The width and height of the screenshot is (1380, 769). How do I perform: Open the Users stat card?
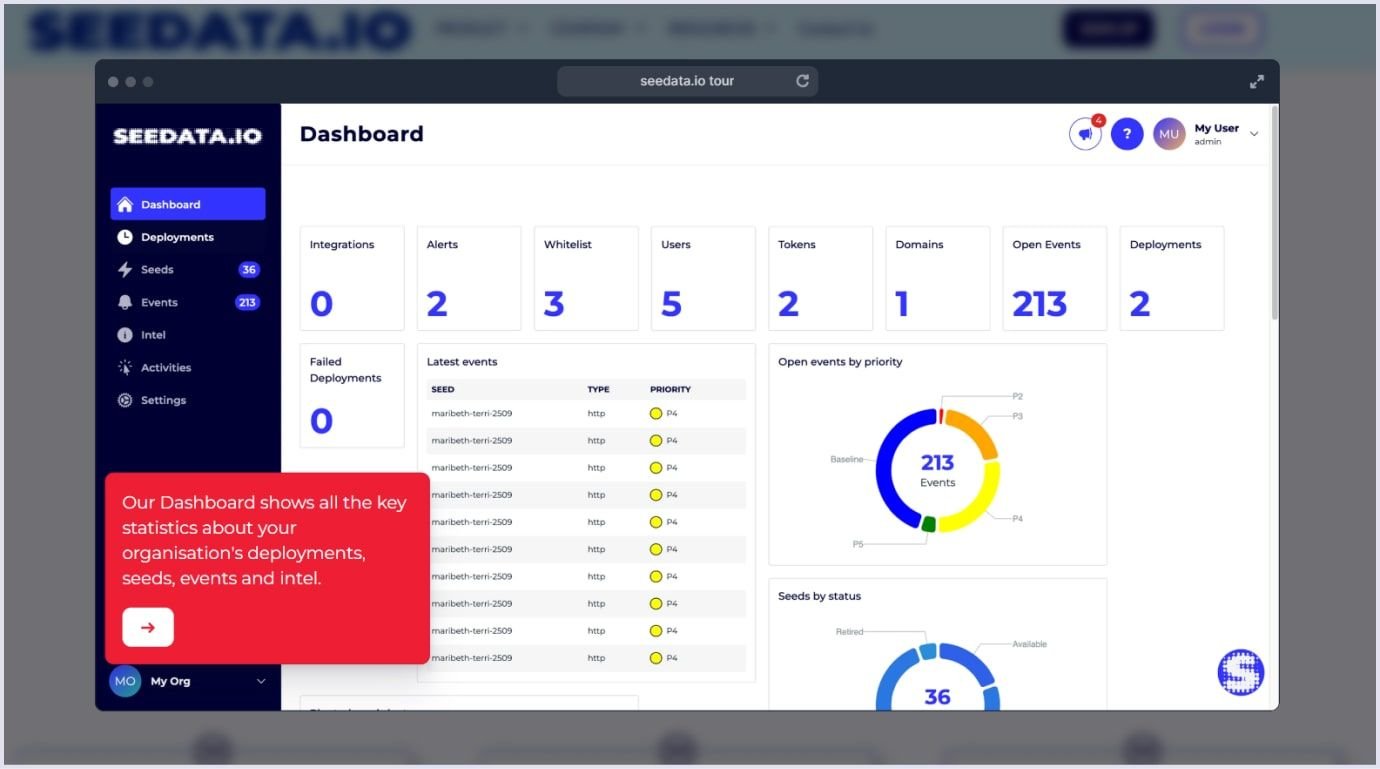[x=703, y=278]
